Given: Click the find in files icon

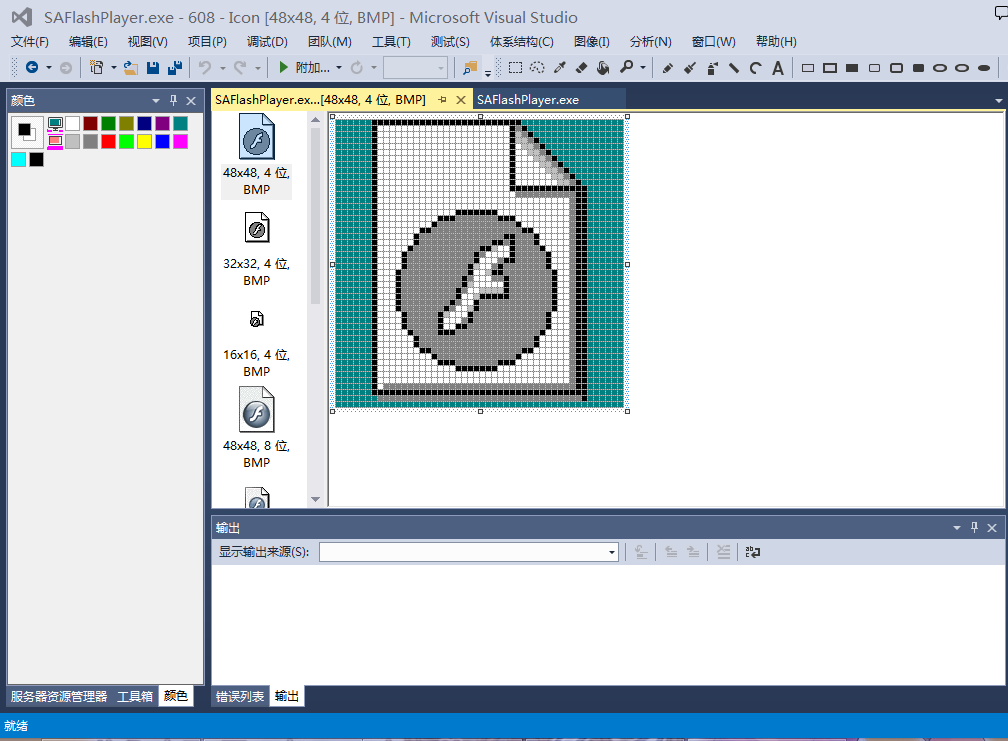Looking at the screenshot, I should point(470,67).
